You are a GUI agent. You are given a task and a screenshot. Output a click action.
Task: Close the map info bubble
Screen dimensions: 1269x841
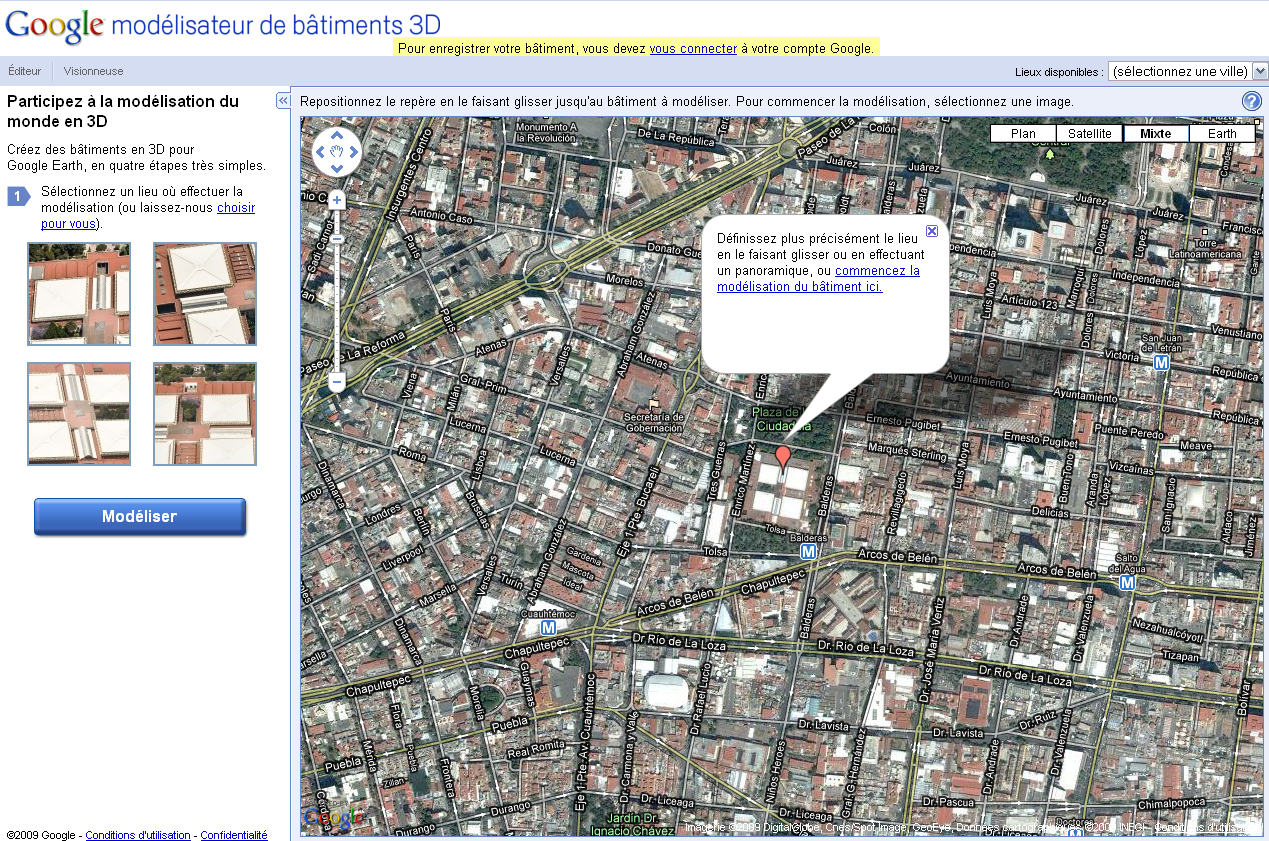[x=932, y=231]
